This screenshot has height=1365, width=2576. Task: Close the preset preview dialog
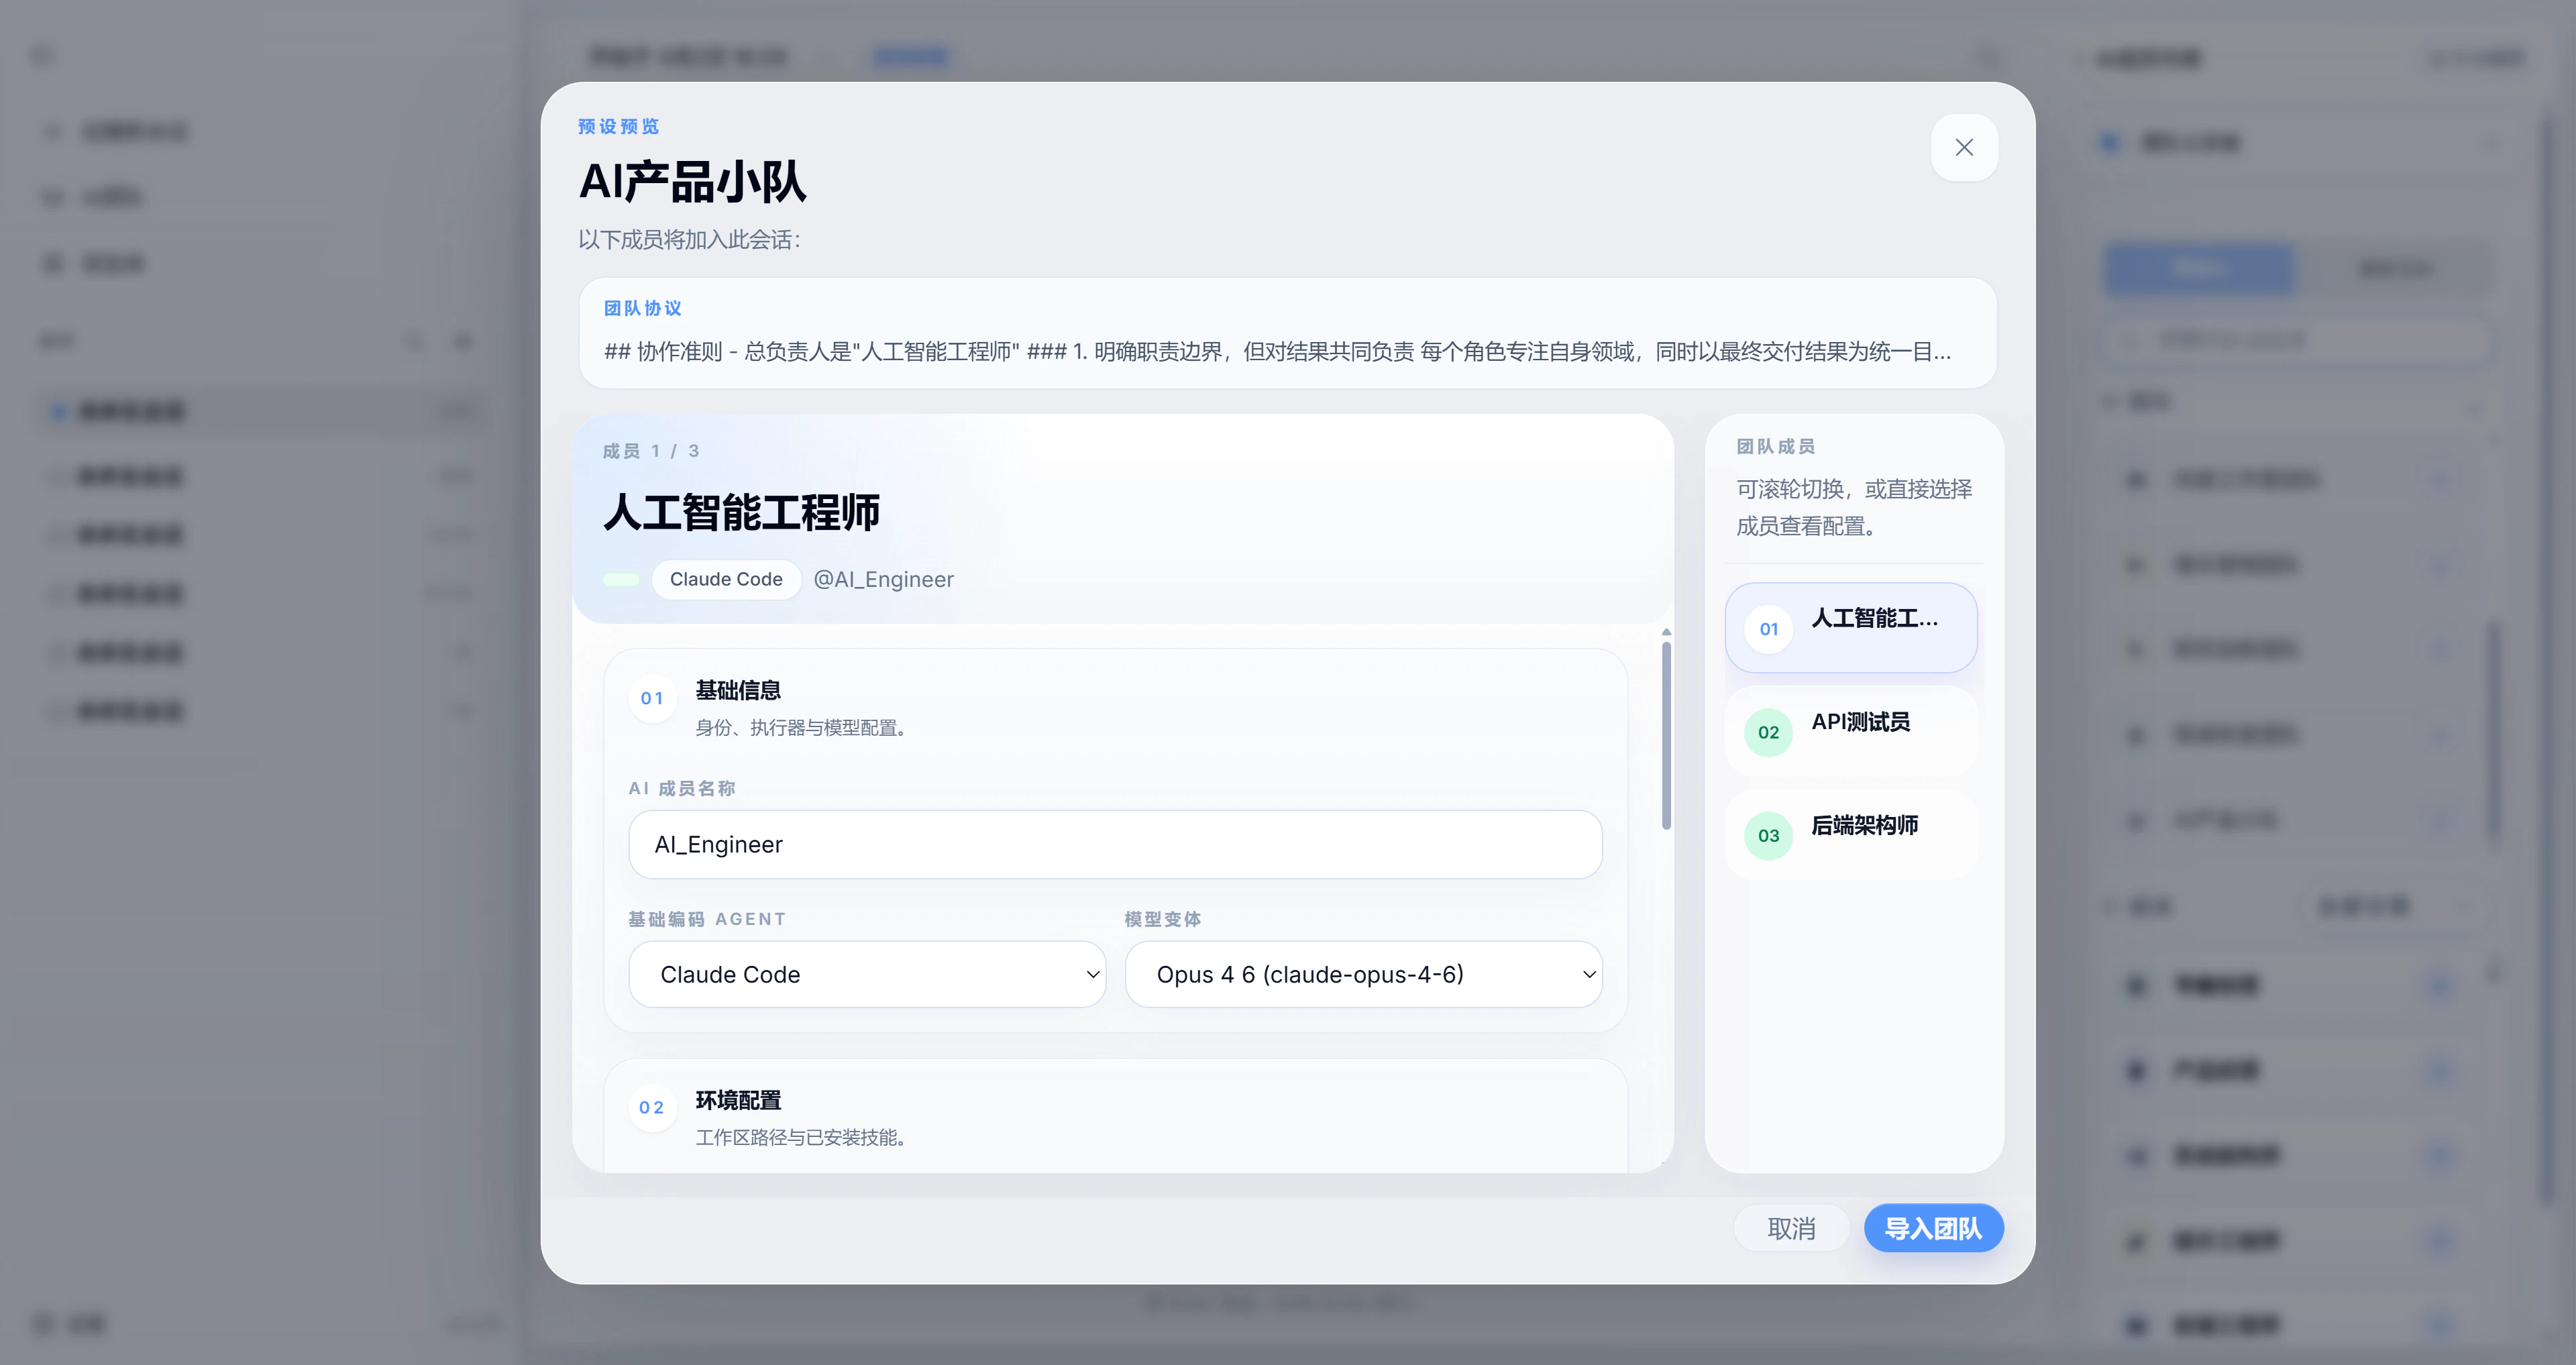click(1963, 148)
